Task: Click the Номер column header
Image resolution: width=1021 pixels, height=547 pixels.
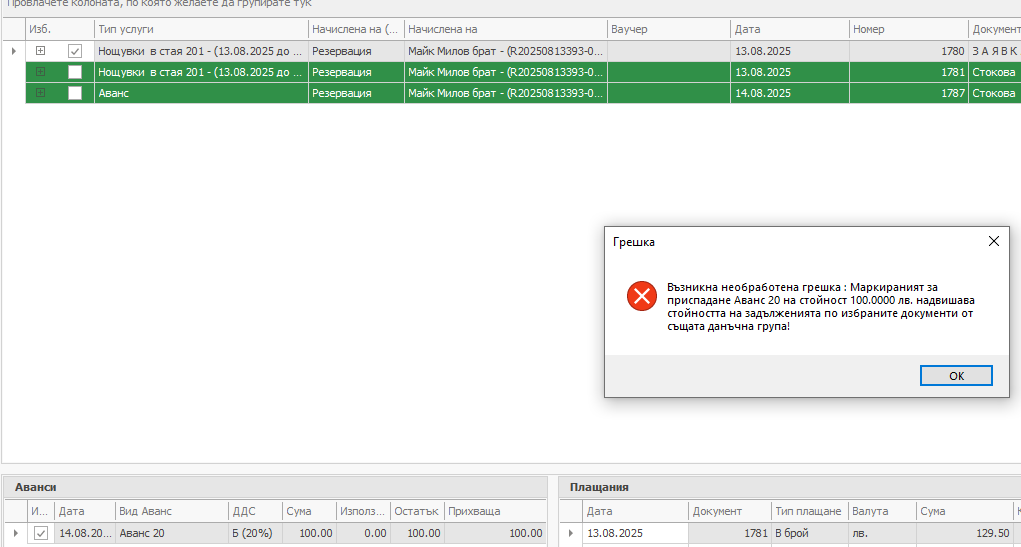Action: [908, 29]
